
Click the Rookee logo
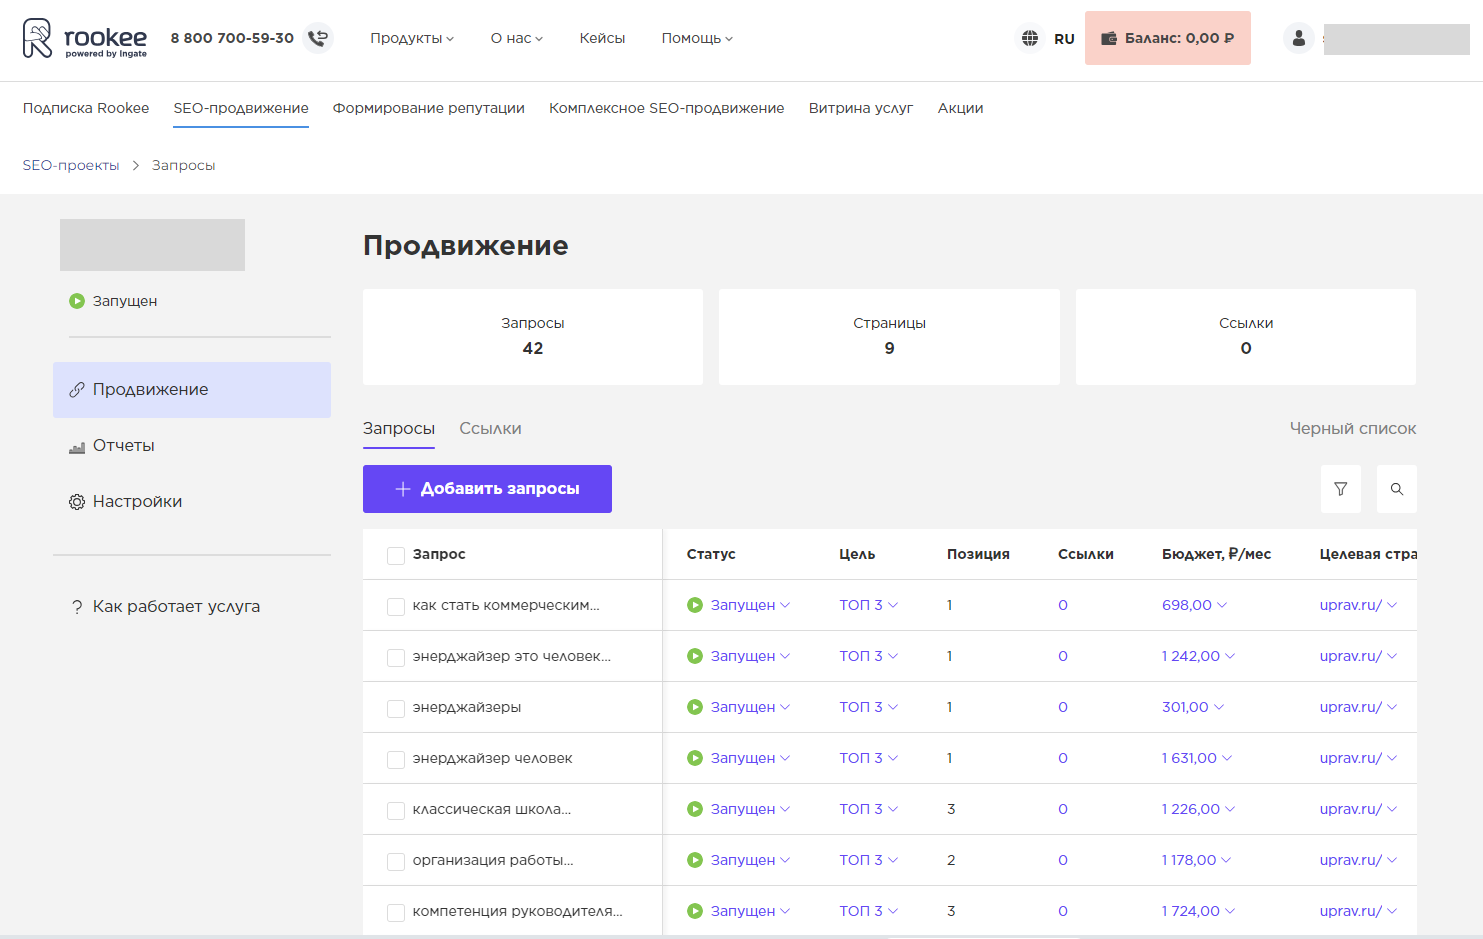click(85, 40)
